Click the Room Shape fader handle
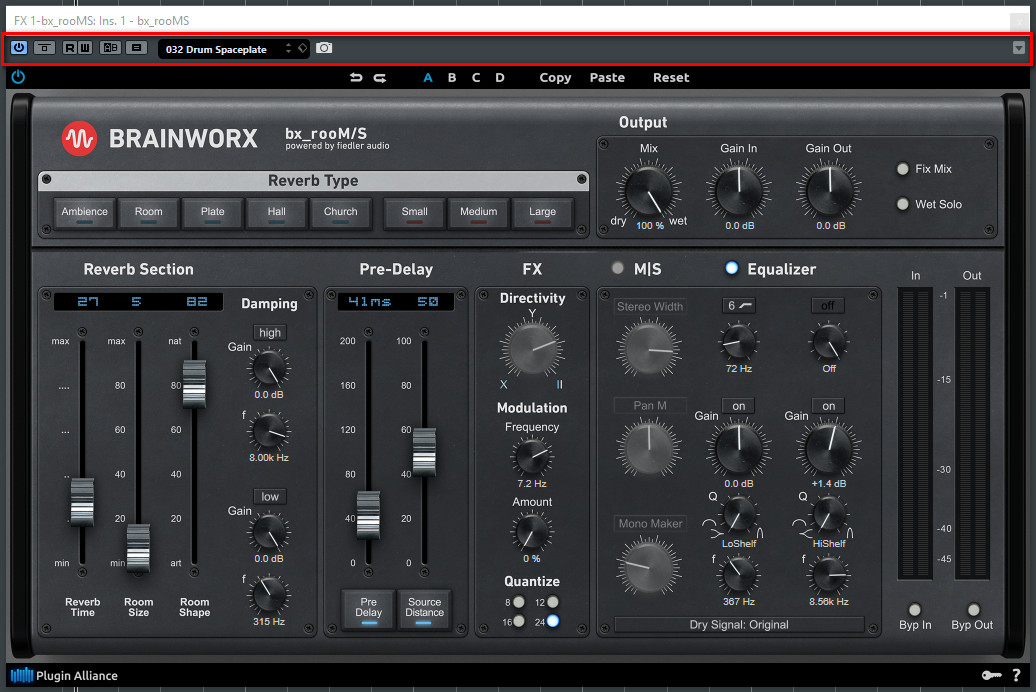 point(194,384)
